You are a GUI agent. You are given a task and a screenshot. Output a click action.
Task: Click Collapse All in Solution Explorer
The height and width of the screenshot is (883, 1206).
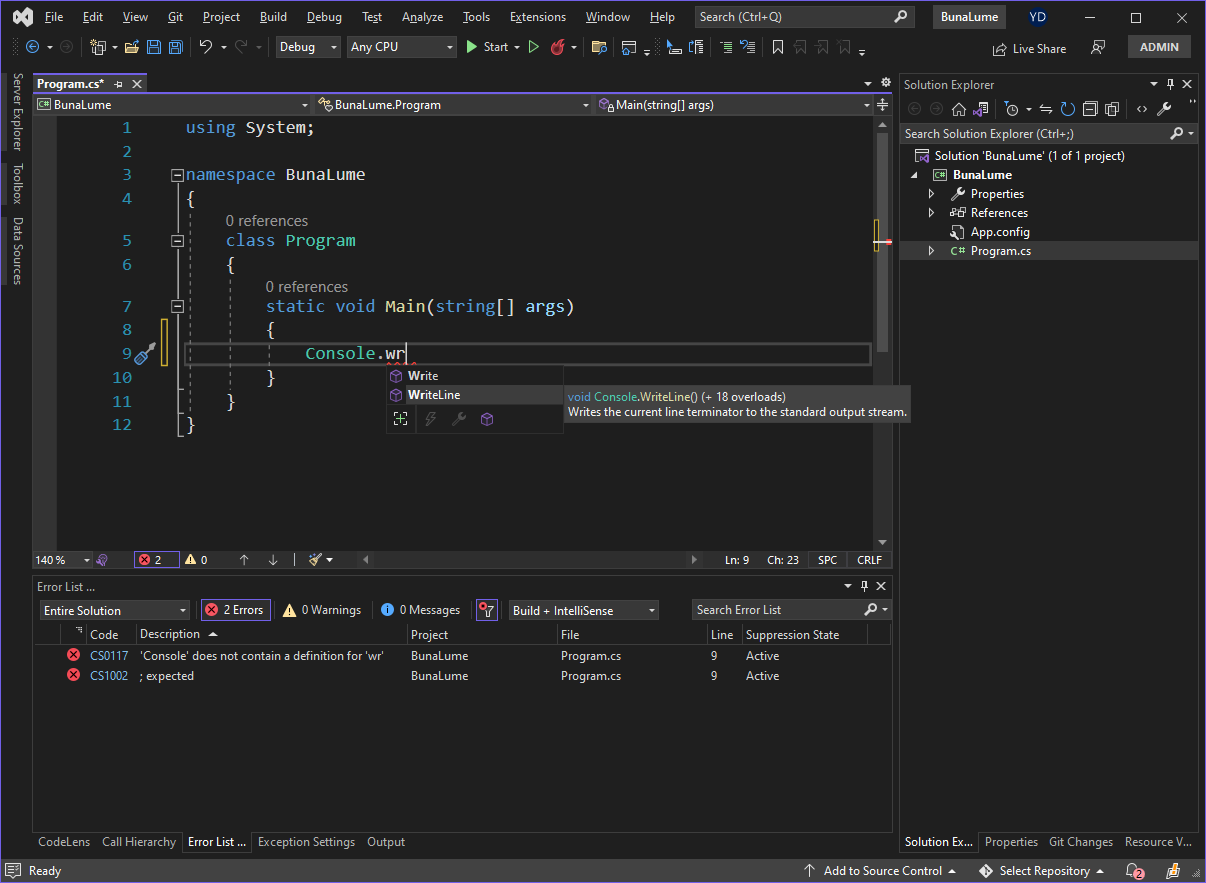(1090, 109)
